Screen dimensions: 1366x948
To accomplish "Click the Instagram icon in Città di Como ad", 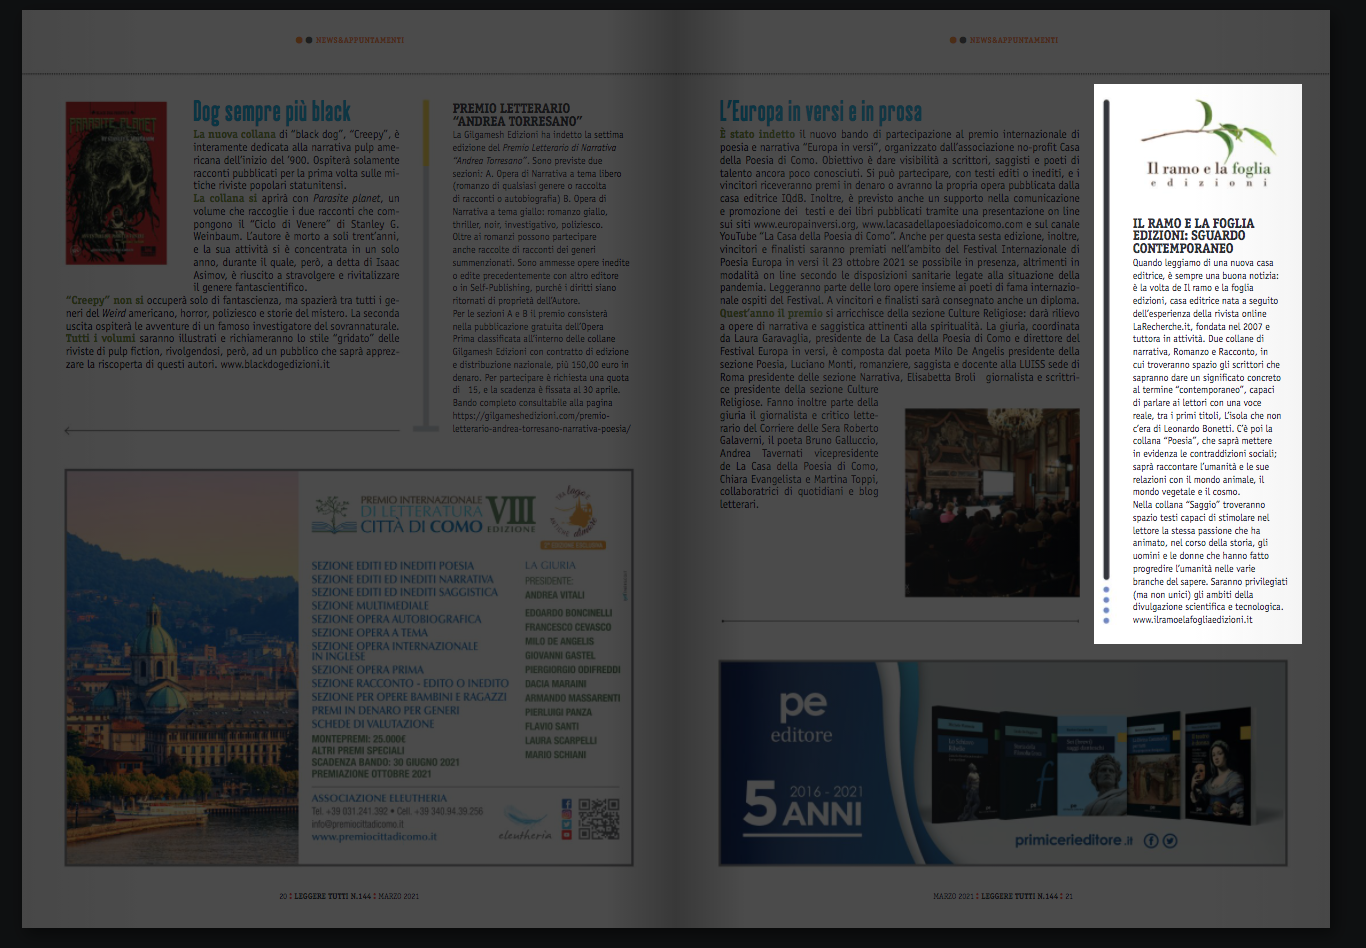I will [x=567, y=814].
